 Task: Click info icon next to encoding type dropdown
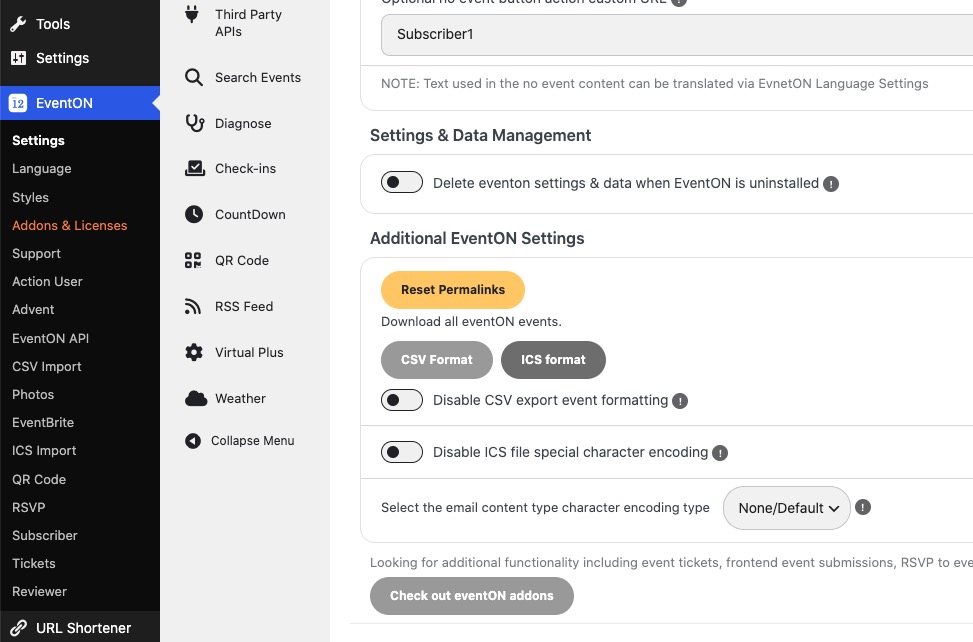[863, 507]
